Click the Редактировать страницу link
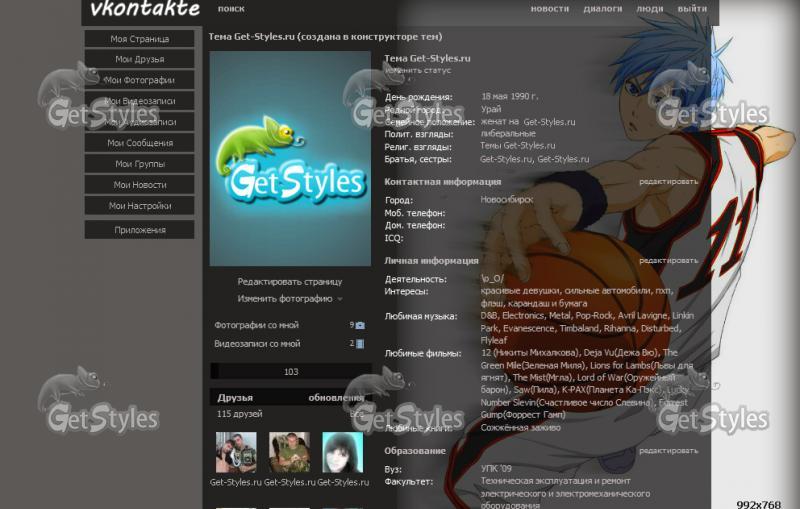800x509 pixels. [x=290, y=282]
